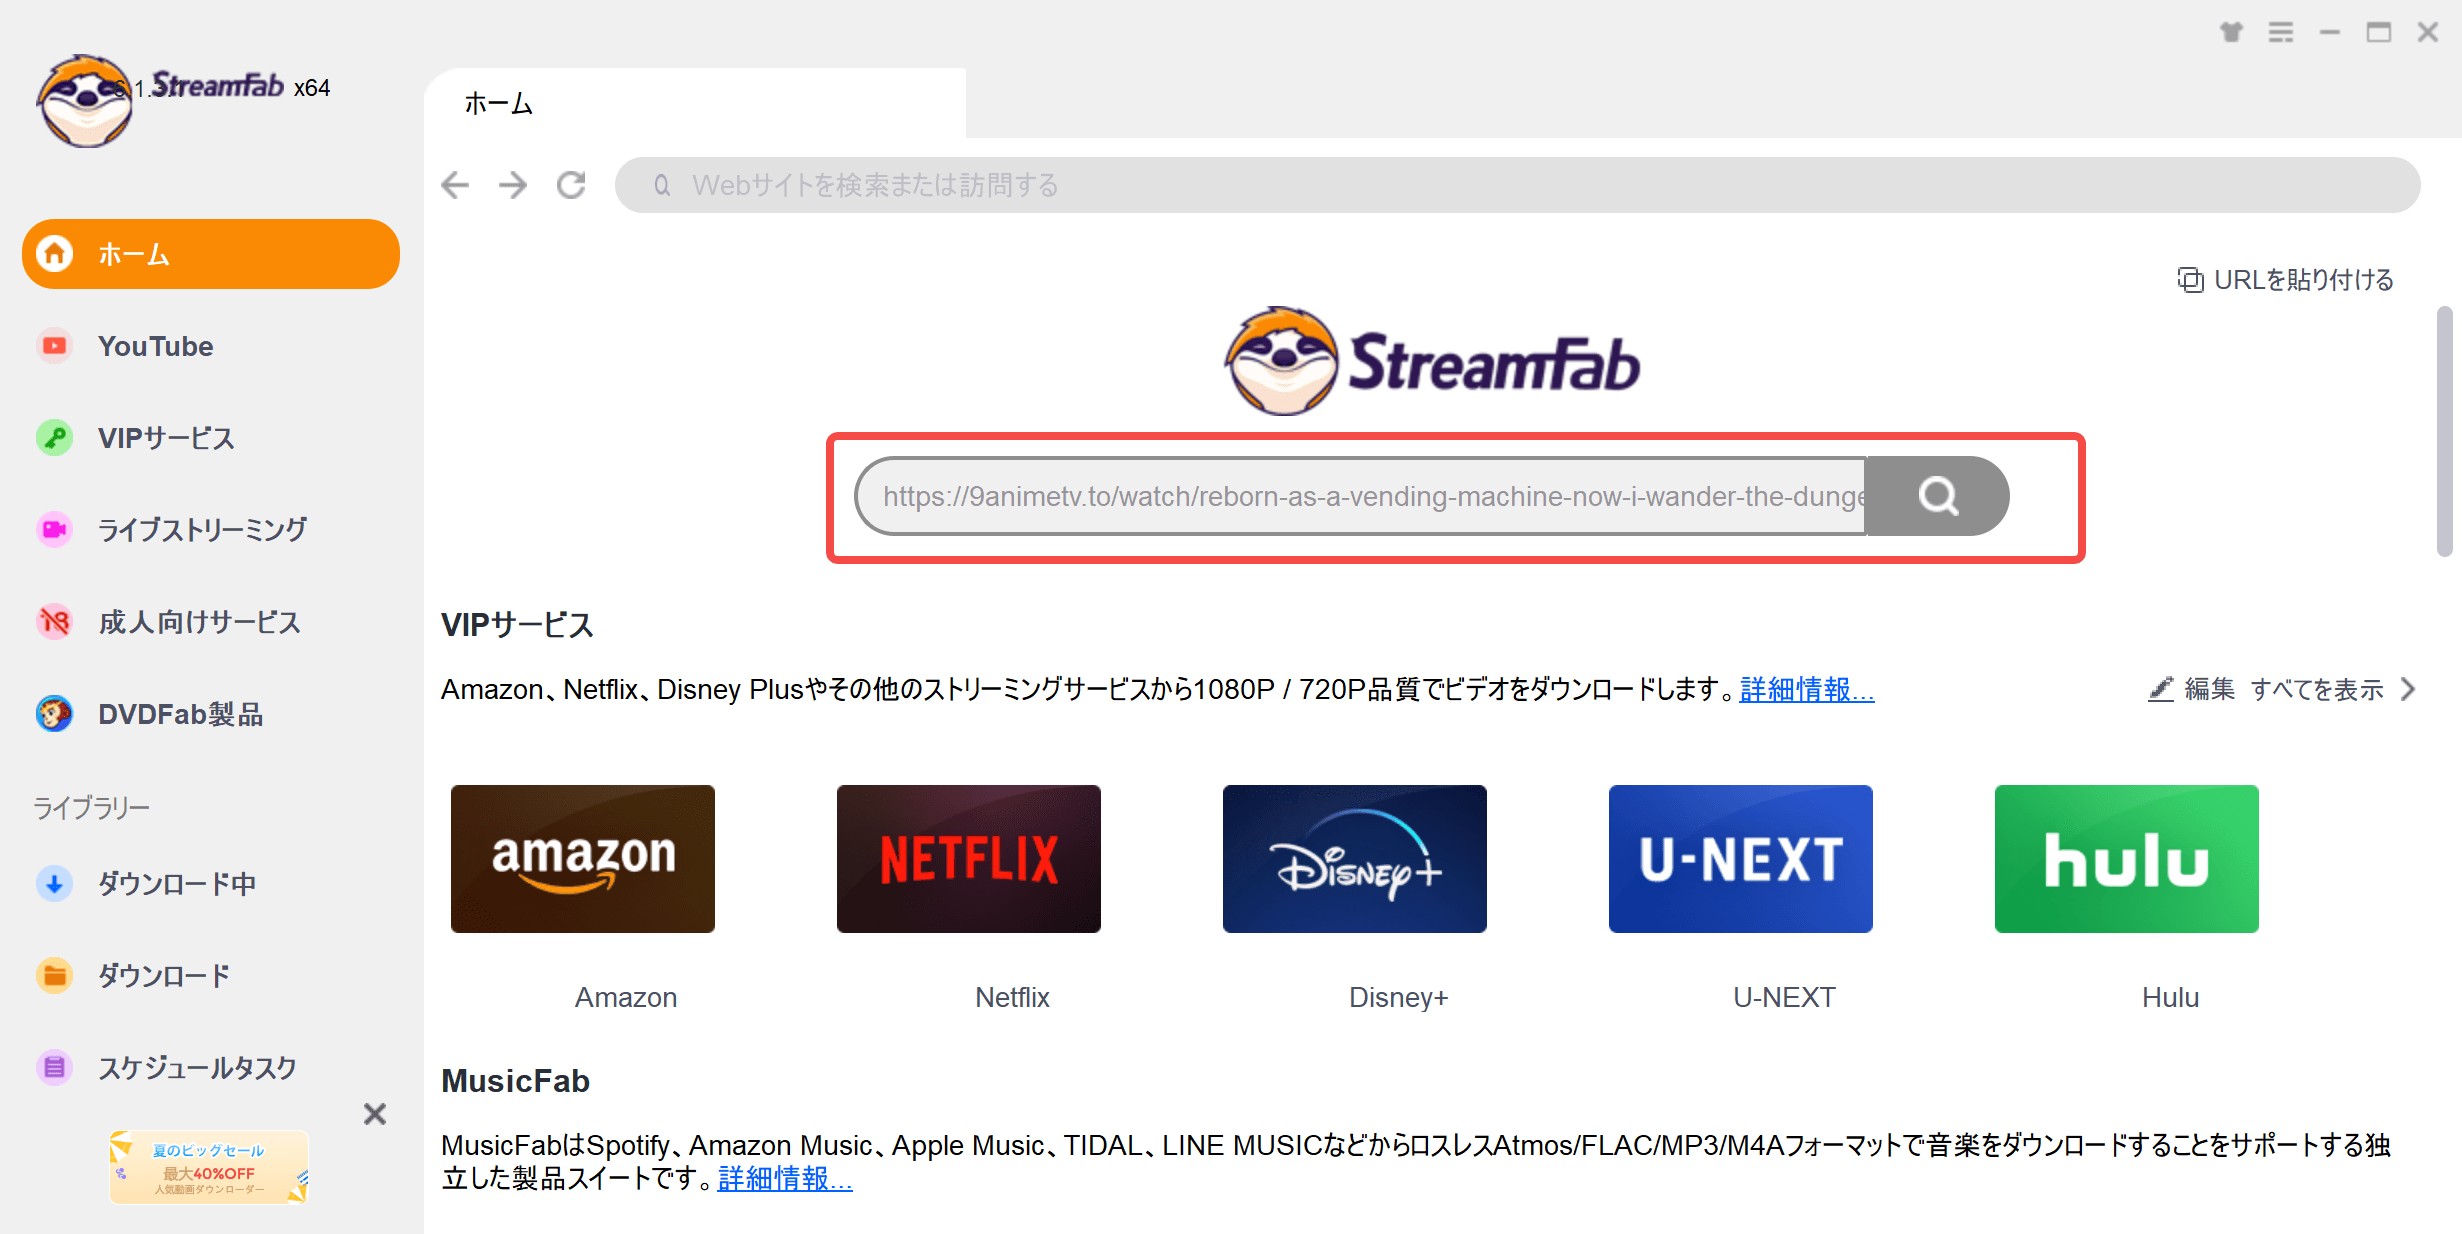Open MusicFab 詳細情報 link
Image resolution: width=2462 pixels, height=1234 pixels.
785,1179
